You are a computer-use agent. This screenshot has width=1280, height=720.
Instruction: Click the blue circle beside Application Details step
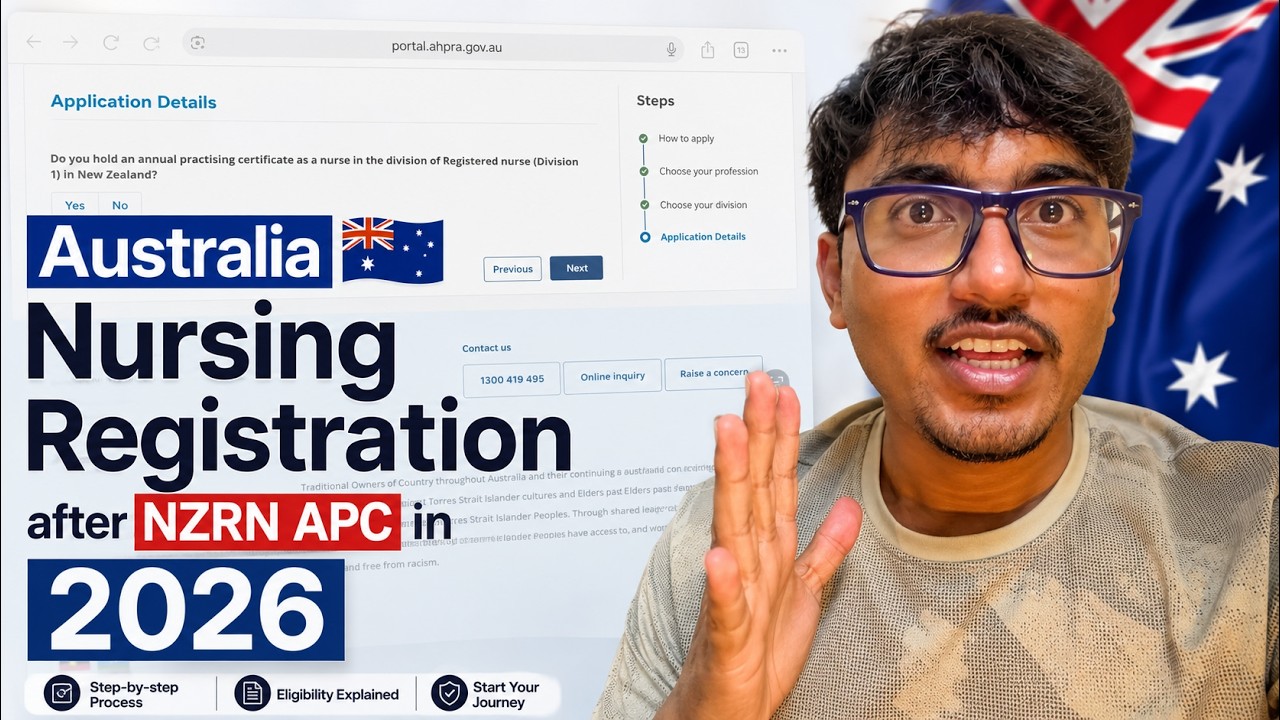pyautogui.click(x=645, y=237)
